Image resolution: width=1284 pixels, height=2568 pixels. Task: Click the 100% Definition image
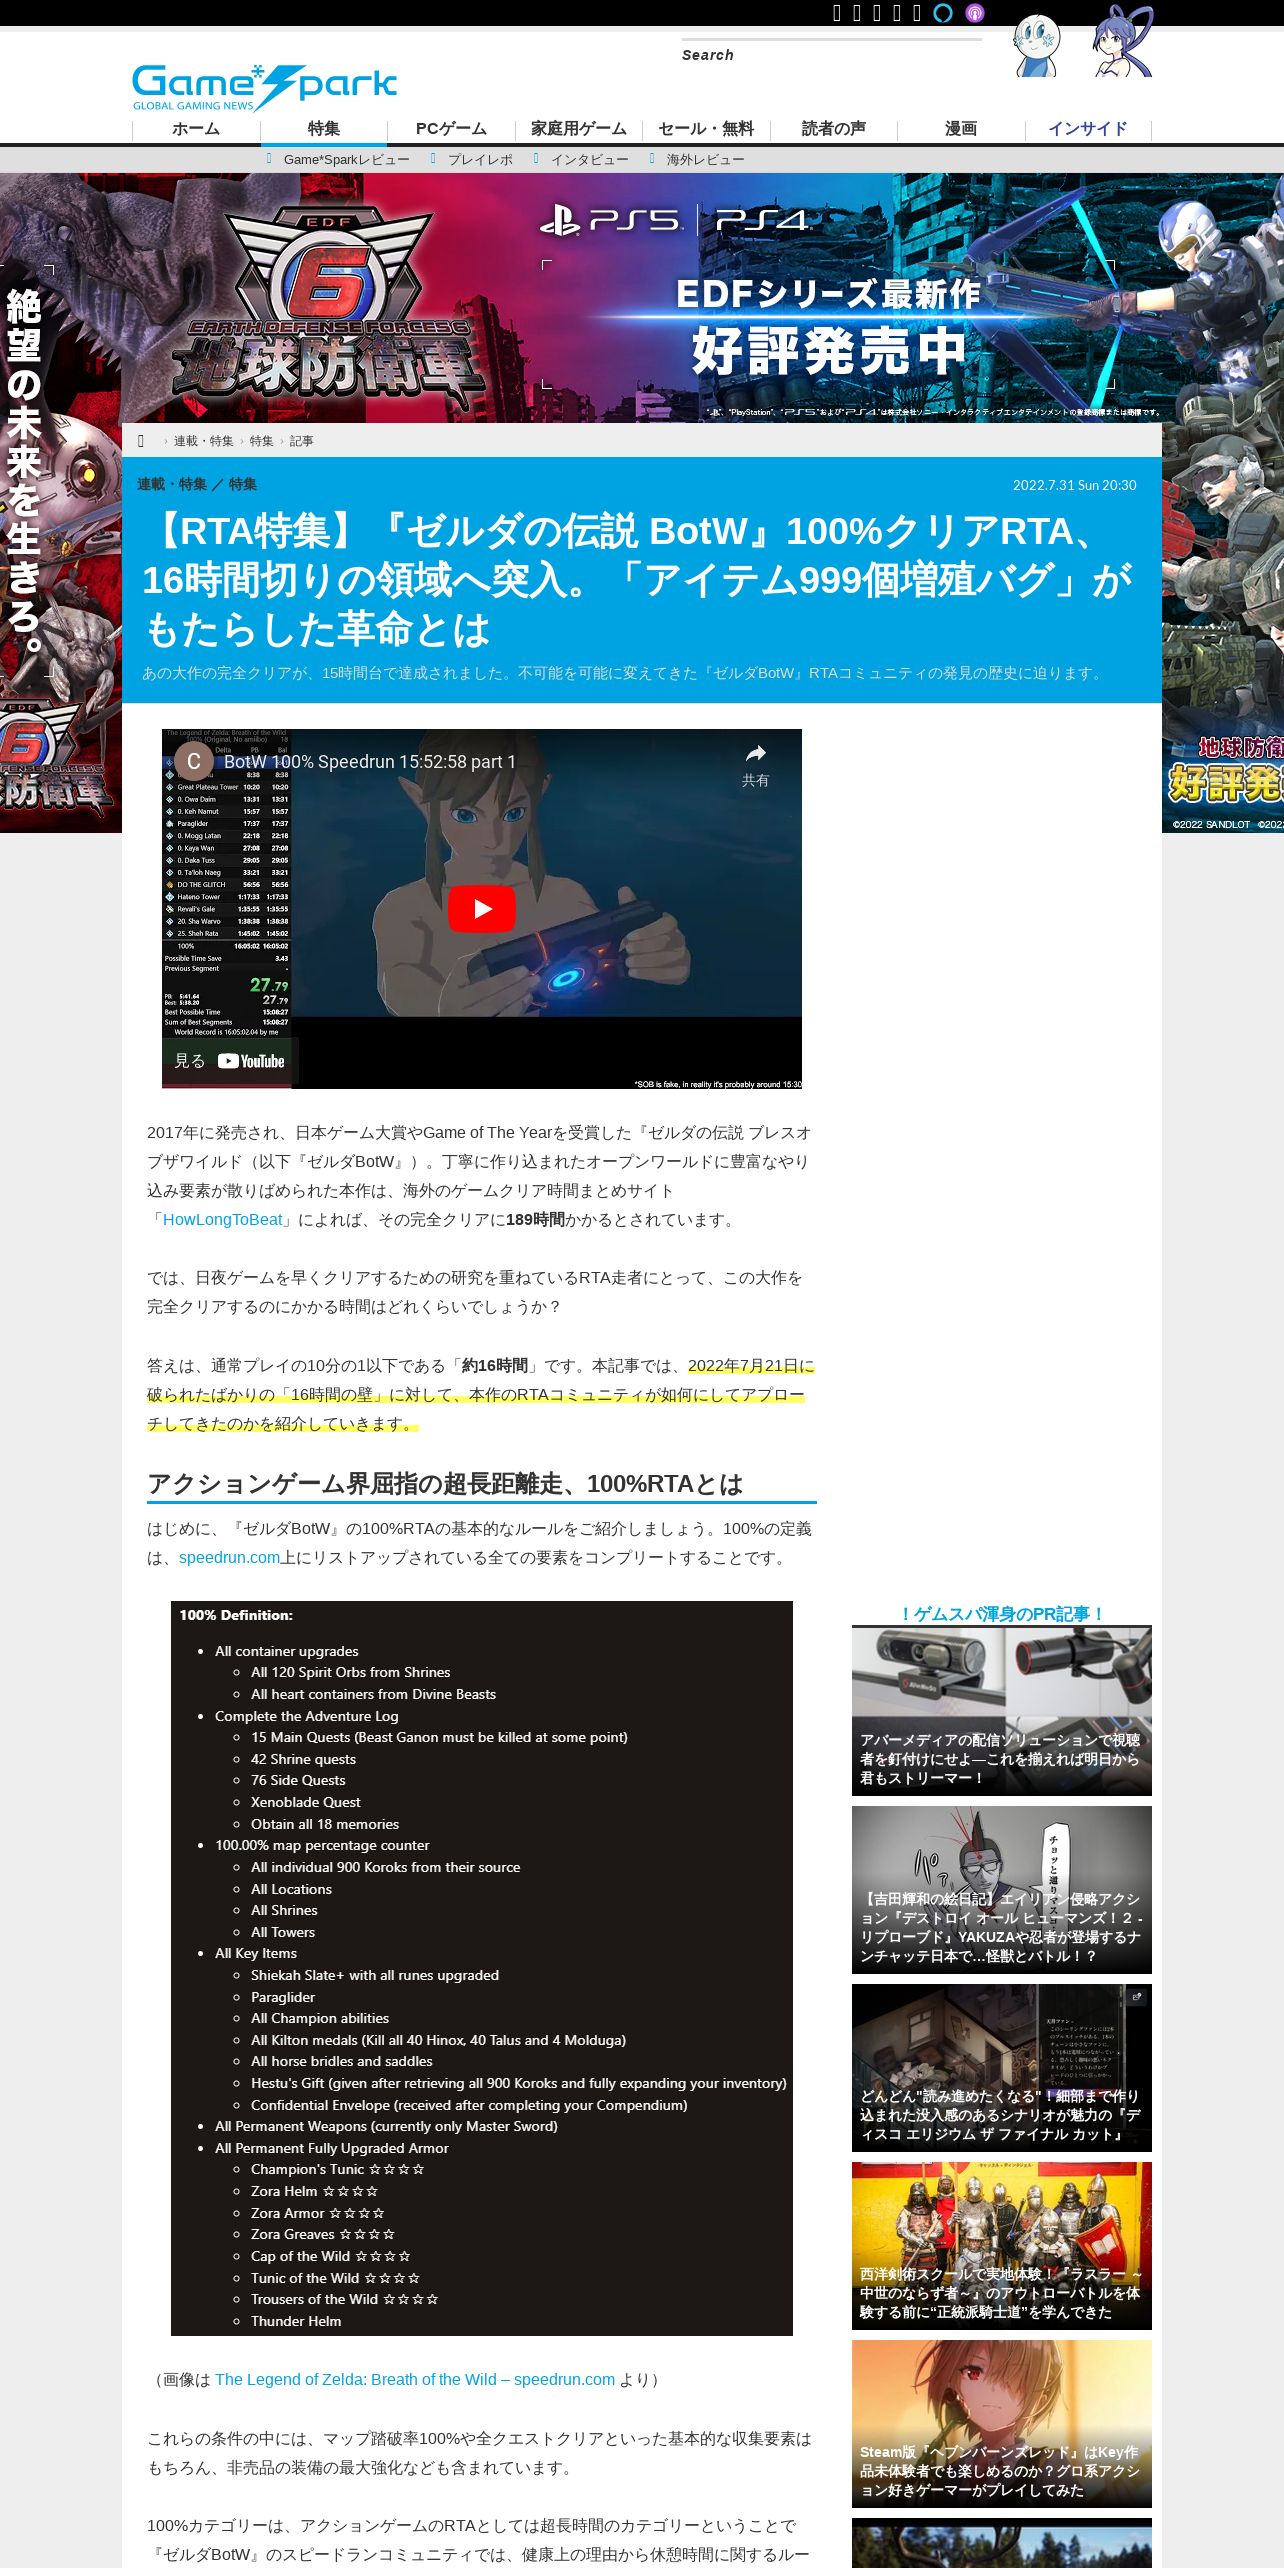click(482, 1968)
